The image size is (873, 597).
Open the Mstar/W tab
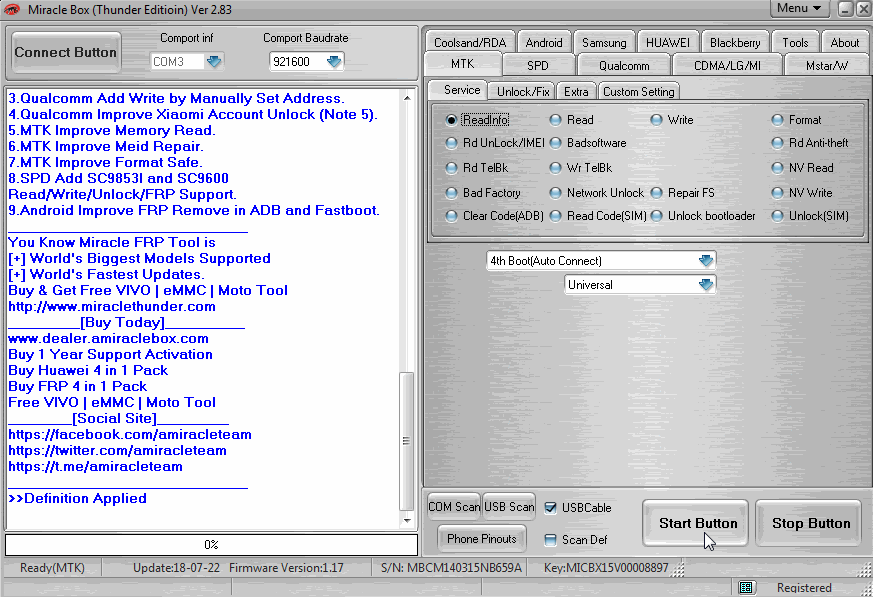point(827,65)
